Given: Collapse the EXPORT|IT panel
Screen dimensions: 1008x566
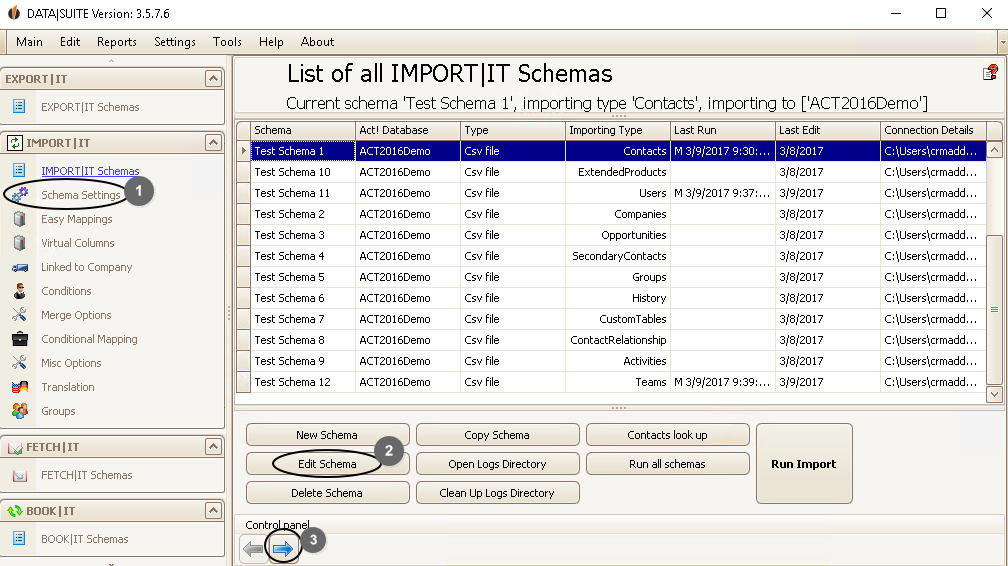Looking at the screenshot, I should pos(213,78).
